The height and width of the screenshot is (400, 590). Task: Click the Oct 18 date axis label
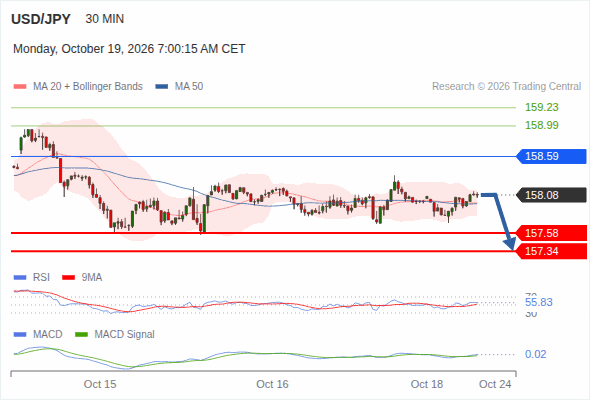427,385
